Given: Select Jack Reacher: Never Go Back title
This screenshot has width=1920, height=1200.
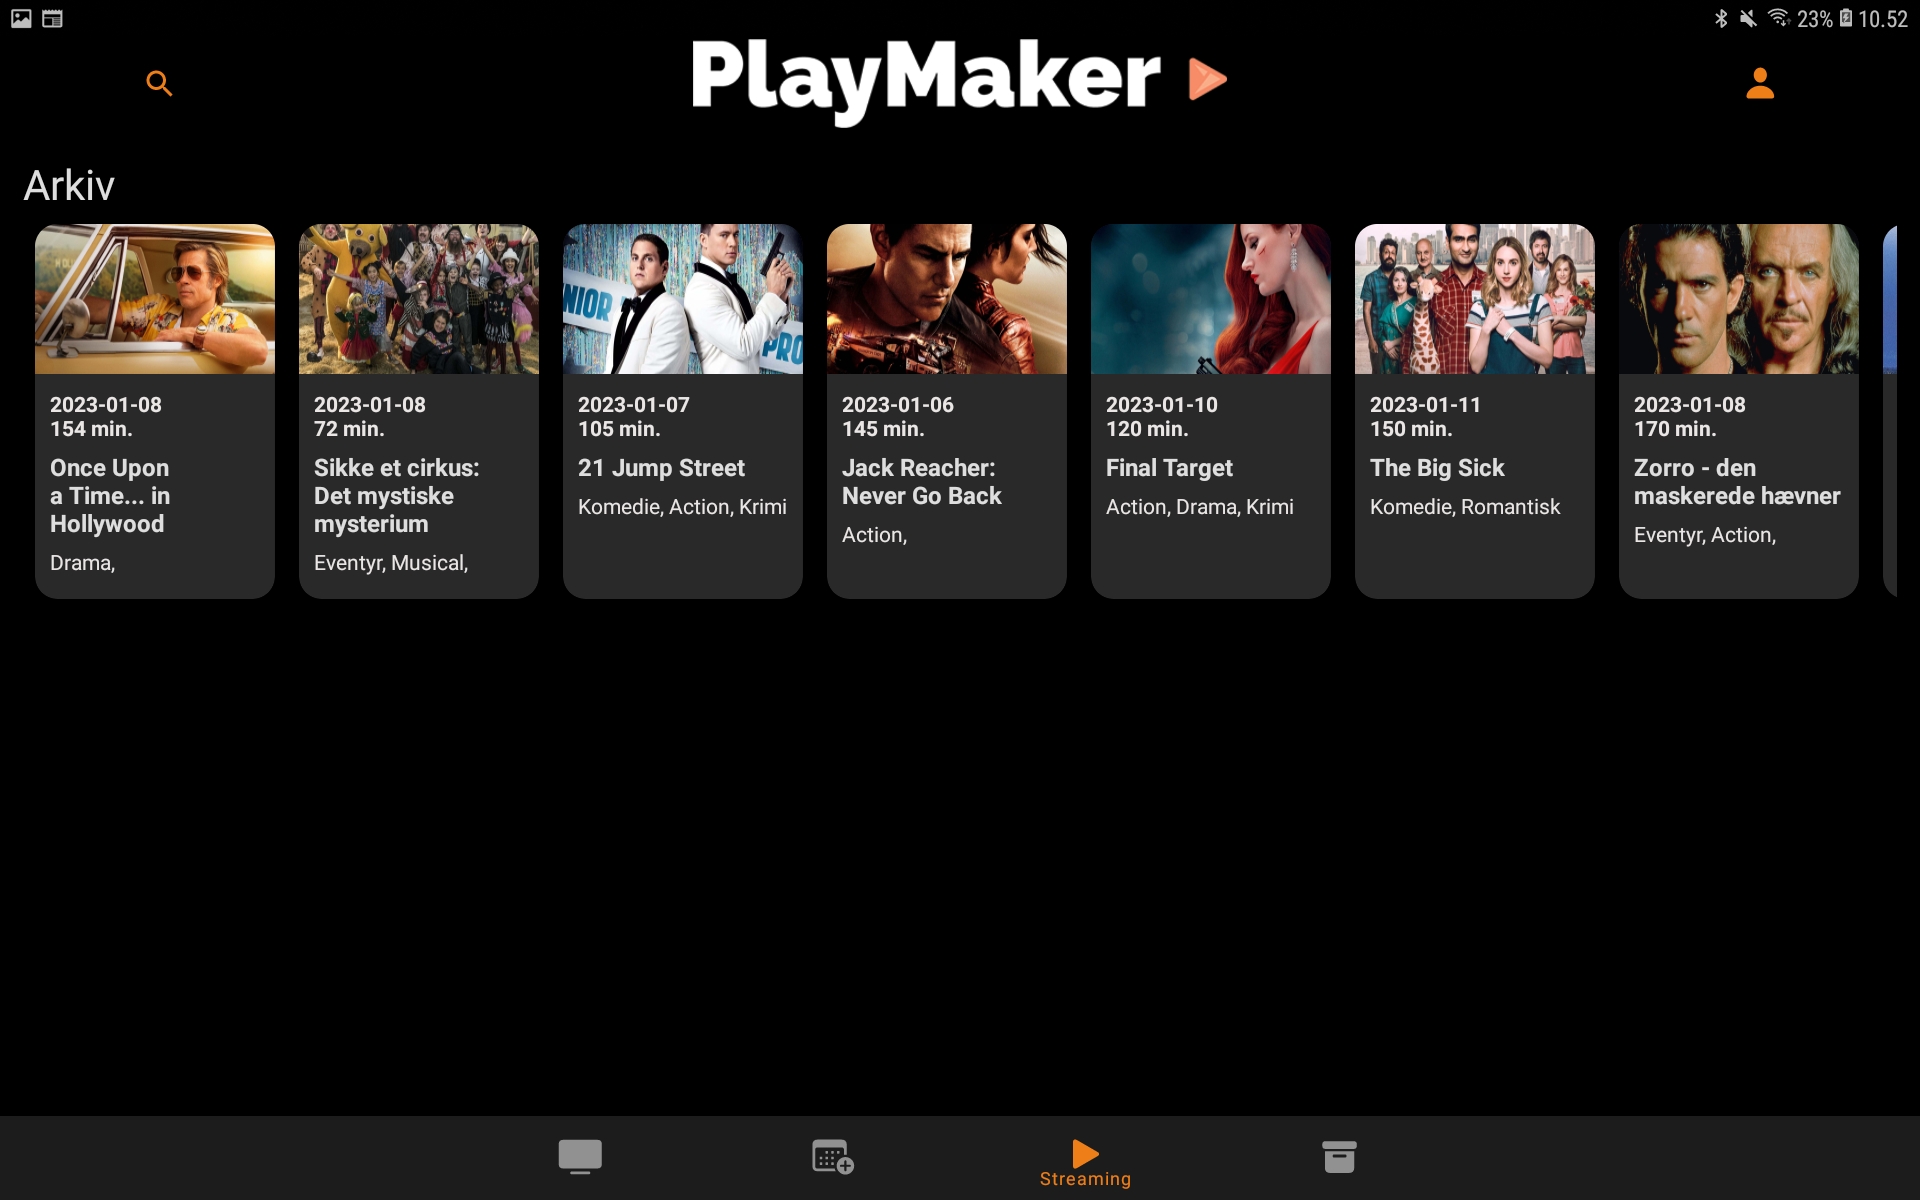Looking at the screenshot, I should (921, 482).
